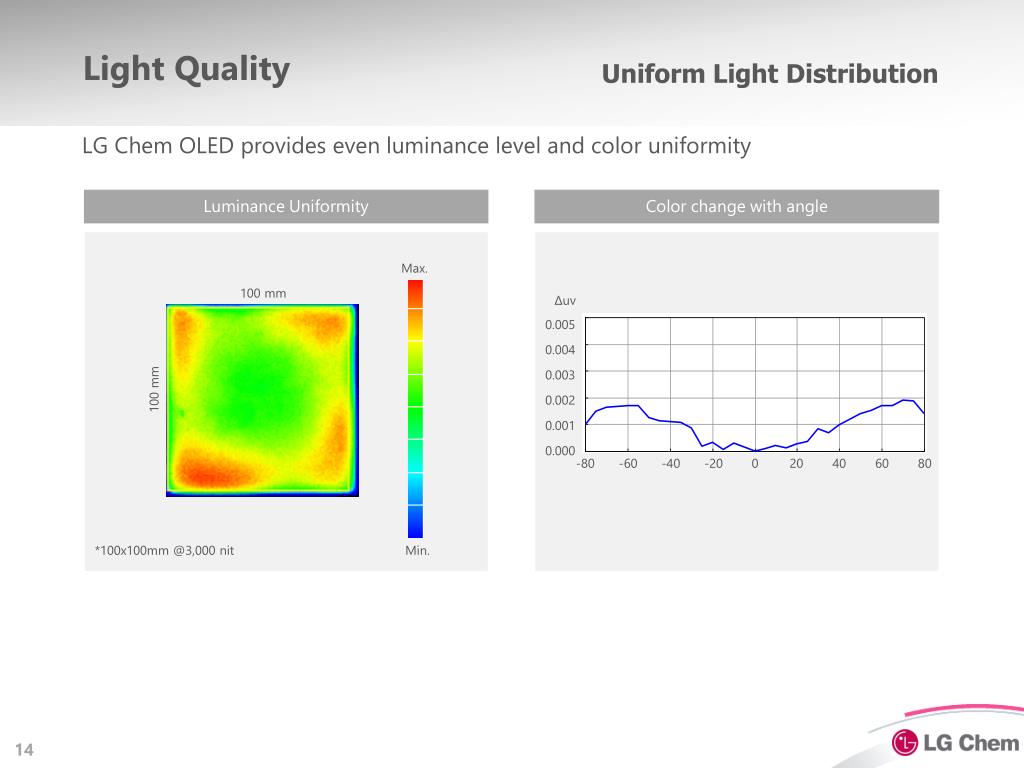The width and height of the screenshot is (1024, 768).
Task: Click the blue Δuv line chart
Action: coord(755,384)
